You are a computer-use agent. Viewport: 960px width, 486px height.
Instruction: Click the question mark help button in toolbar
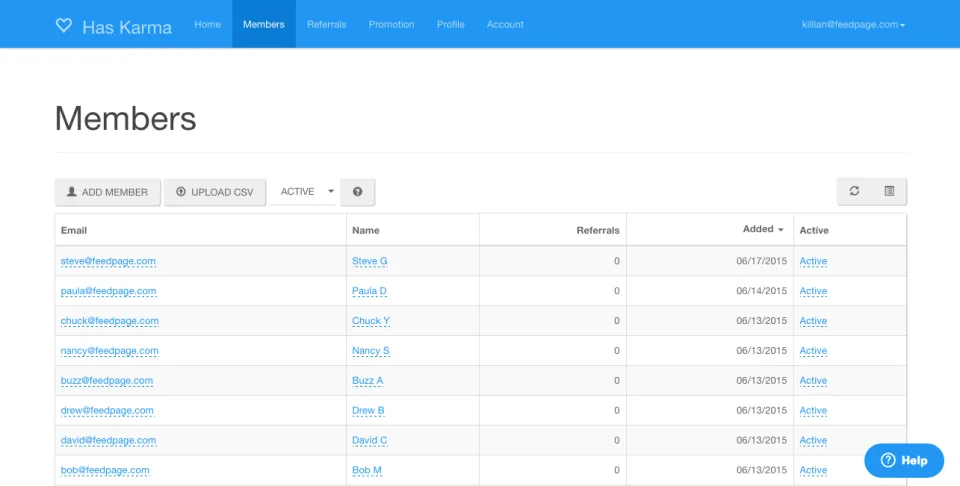click(x=358, y=192)
